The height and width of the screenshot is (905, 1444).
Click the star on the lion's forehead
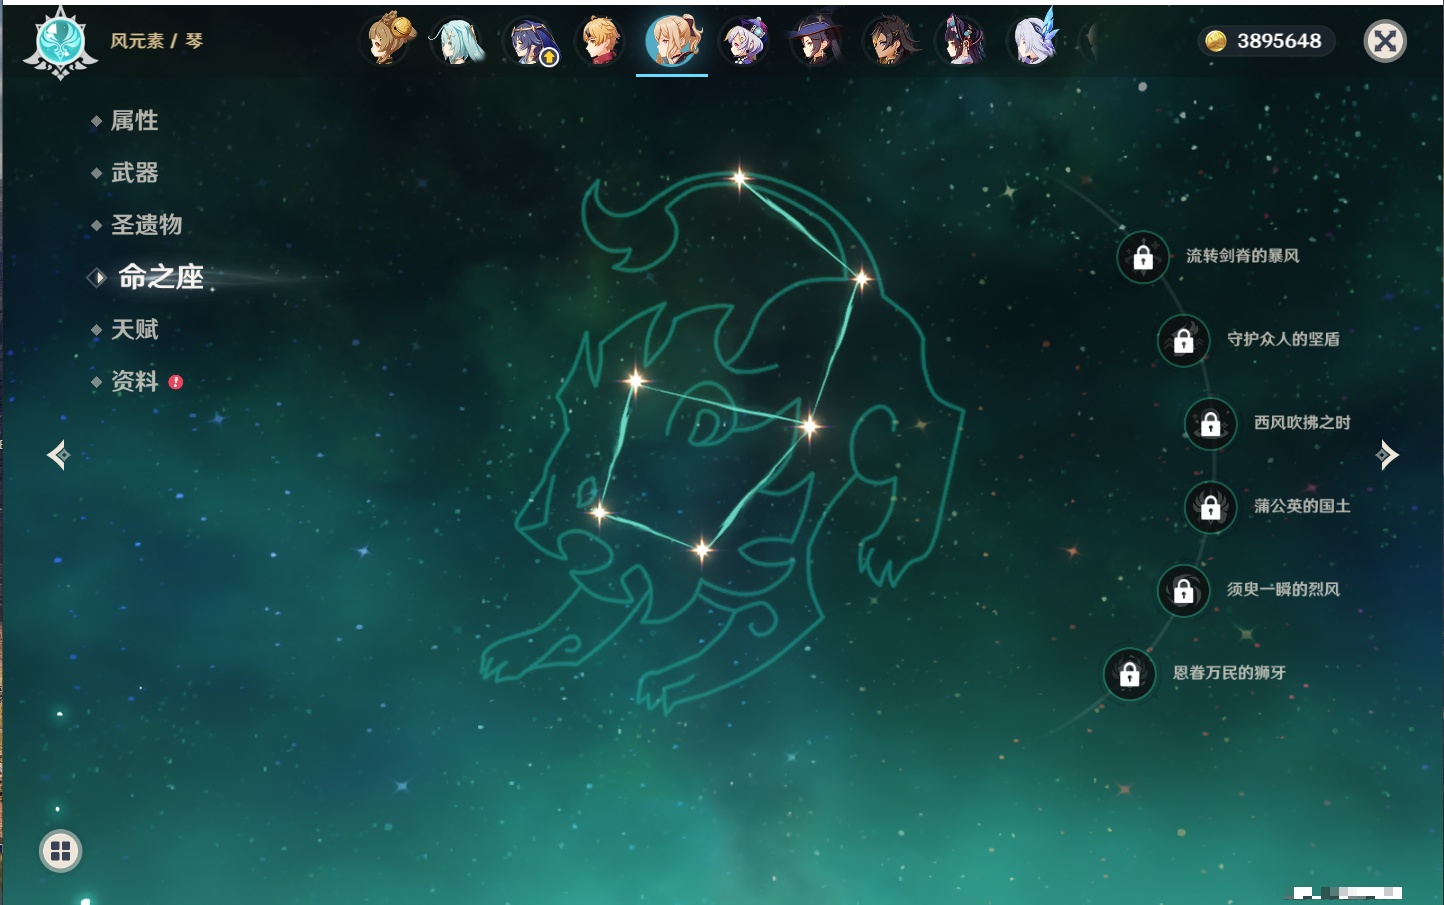point(635,379)
